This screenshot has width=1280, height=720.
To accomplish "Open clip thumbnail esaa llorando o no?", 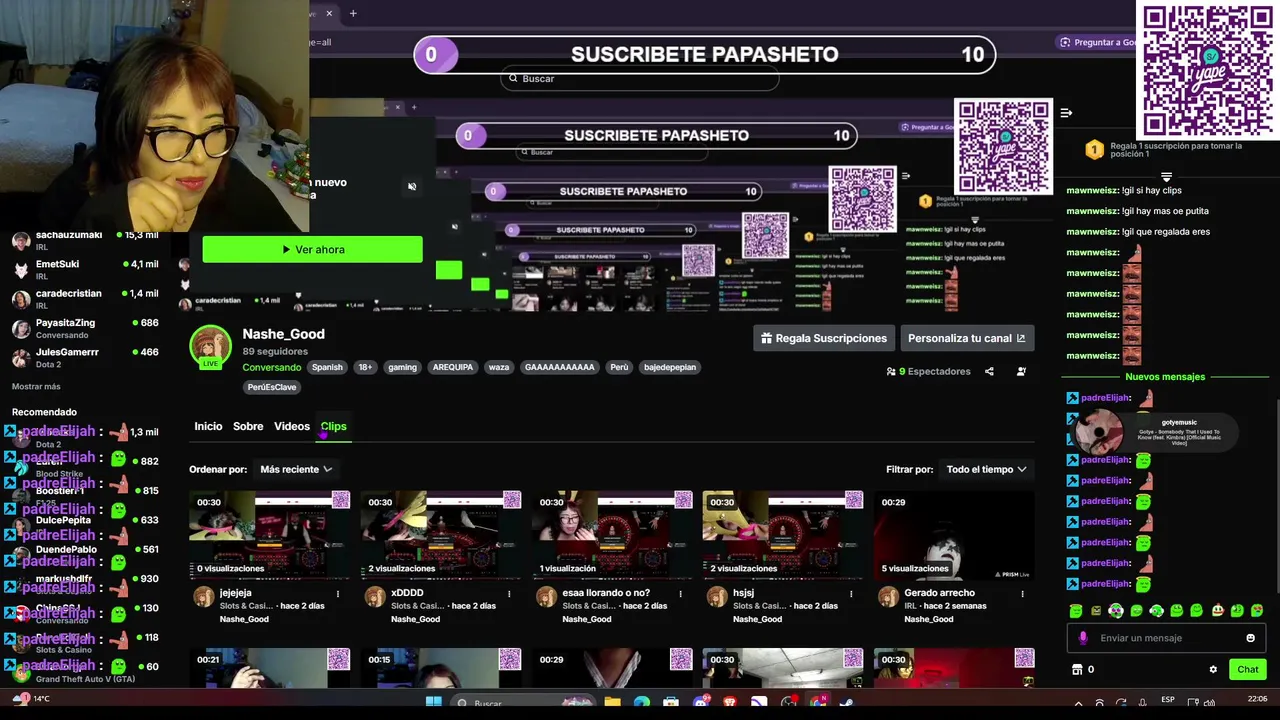I will [612, 534].
